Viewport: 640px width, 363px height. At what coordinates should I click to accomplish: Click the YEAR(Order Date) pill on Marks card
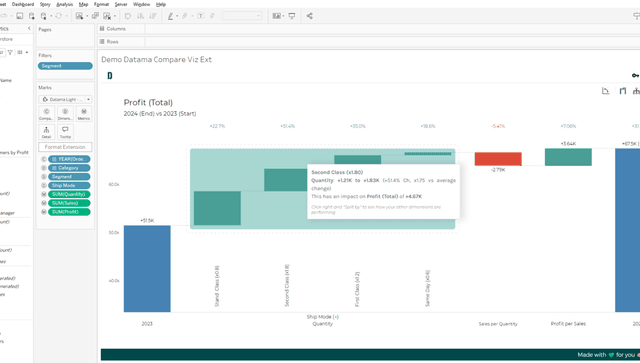click(69, 159)
